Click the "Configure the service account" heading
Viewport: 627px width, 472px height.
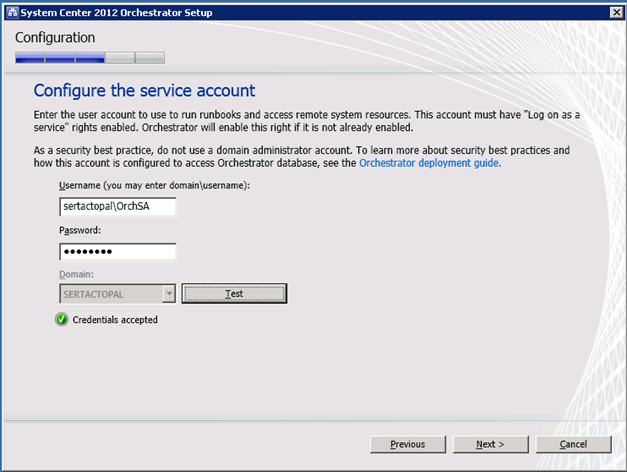tap(145, 90)
